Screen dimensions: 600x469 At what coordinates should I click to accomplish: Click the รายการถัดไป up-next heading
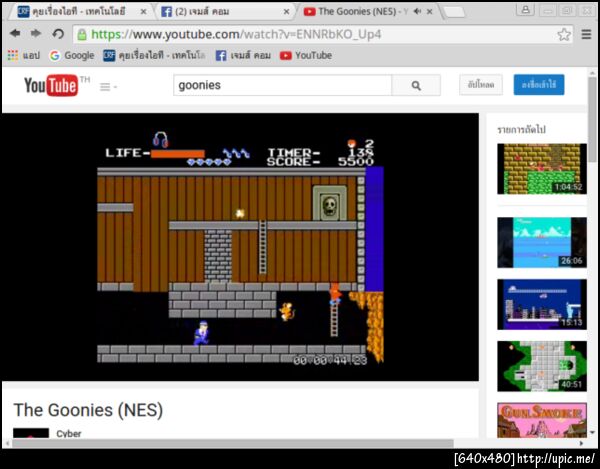(x=521, y=130)
